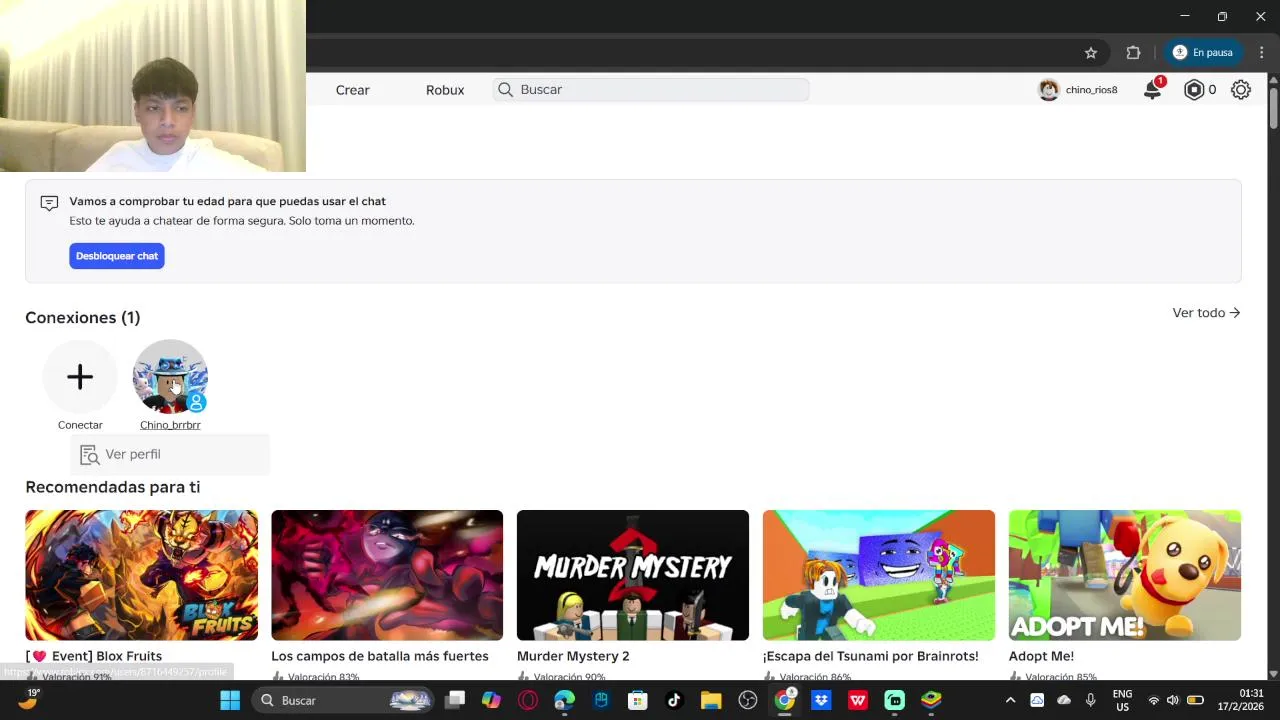Image resolution: width=1280 pixels, height=720 pixels.
Task: Click the Conectar plus icon
Action: [x=80, y=377]
